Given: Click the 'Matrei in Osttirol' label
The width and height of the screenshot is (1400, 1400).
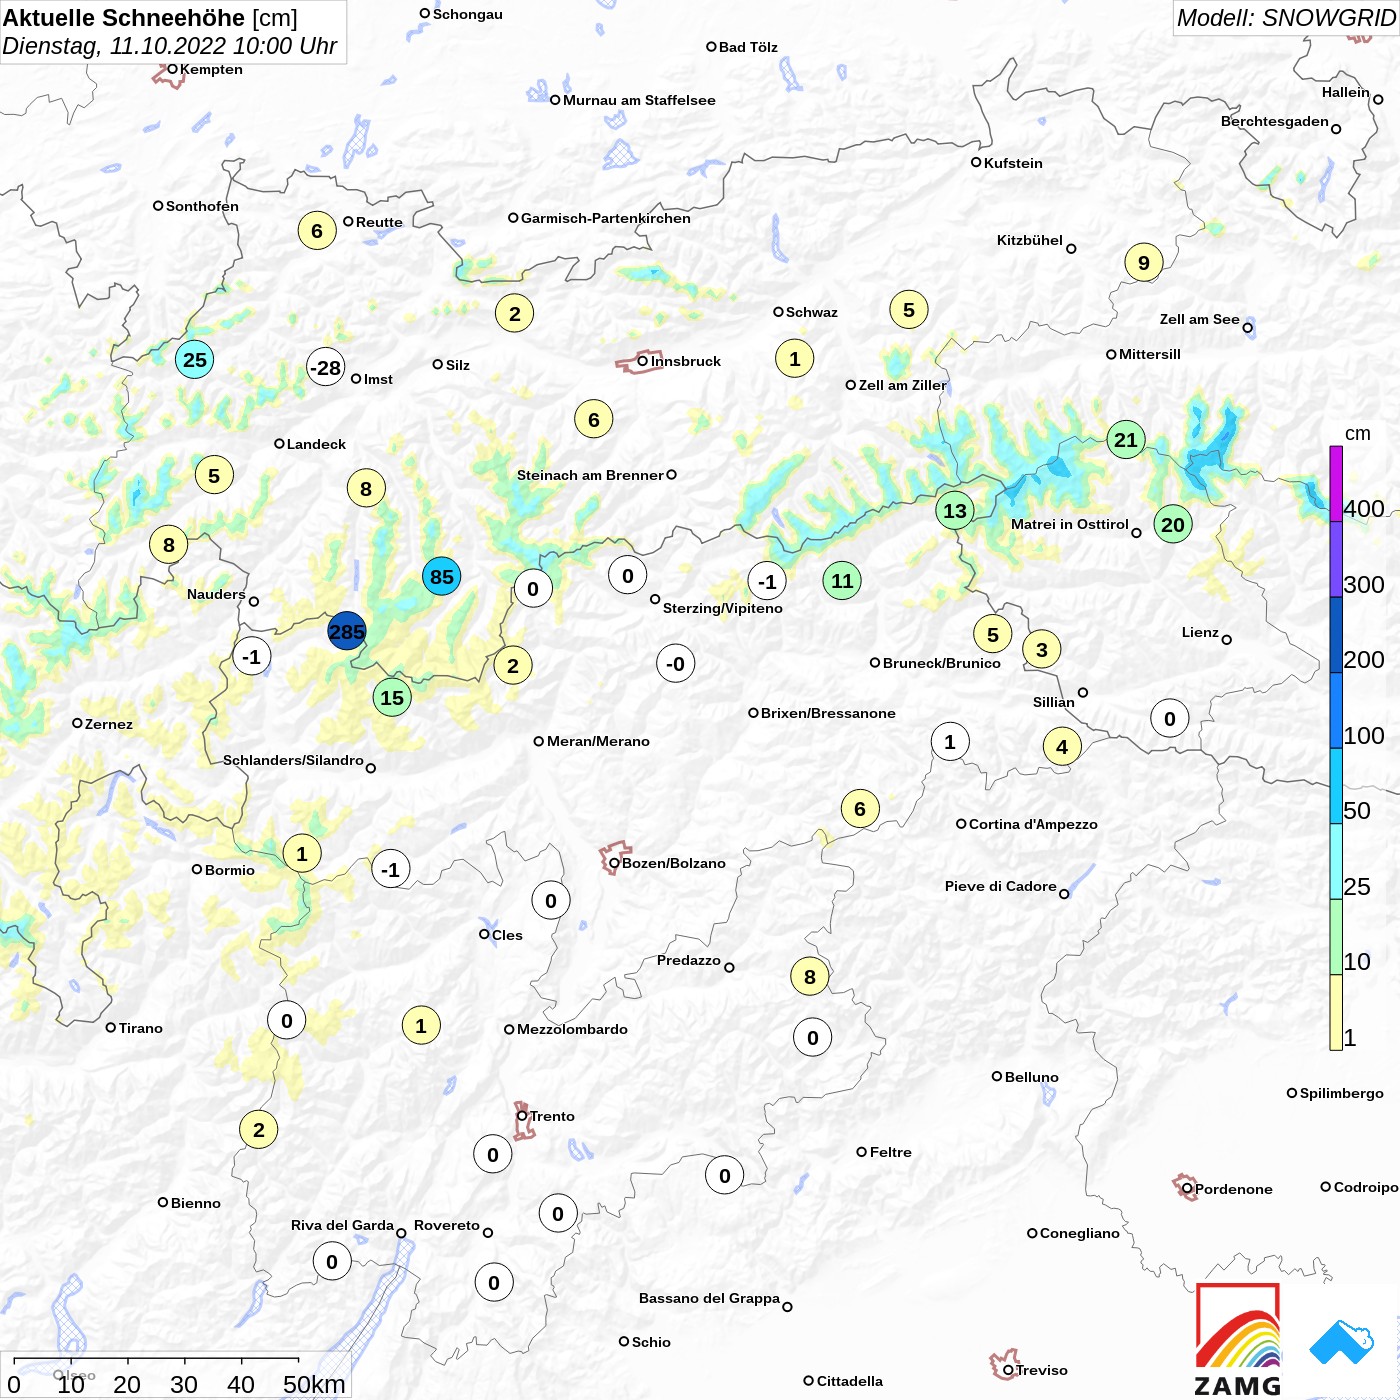Looking at the screenshot, I should click(x=1070, y=524).
